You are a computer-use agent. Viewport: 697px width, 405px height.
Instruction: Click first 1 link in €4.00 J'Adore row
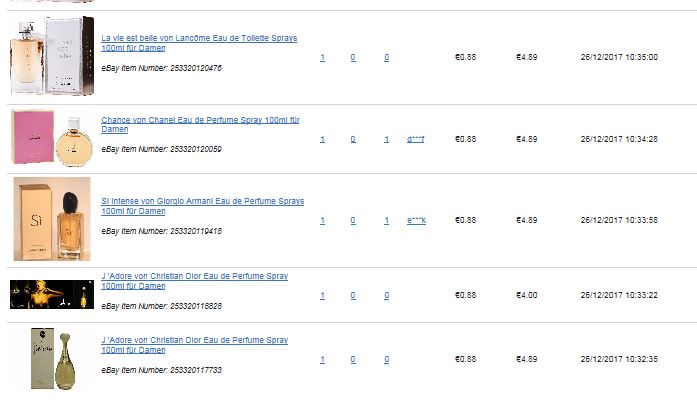point(322,295)
